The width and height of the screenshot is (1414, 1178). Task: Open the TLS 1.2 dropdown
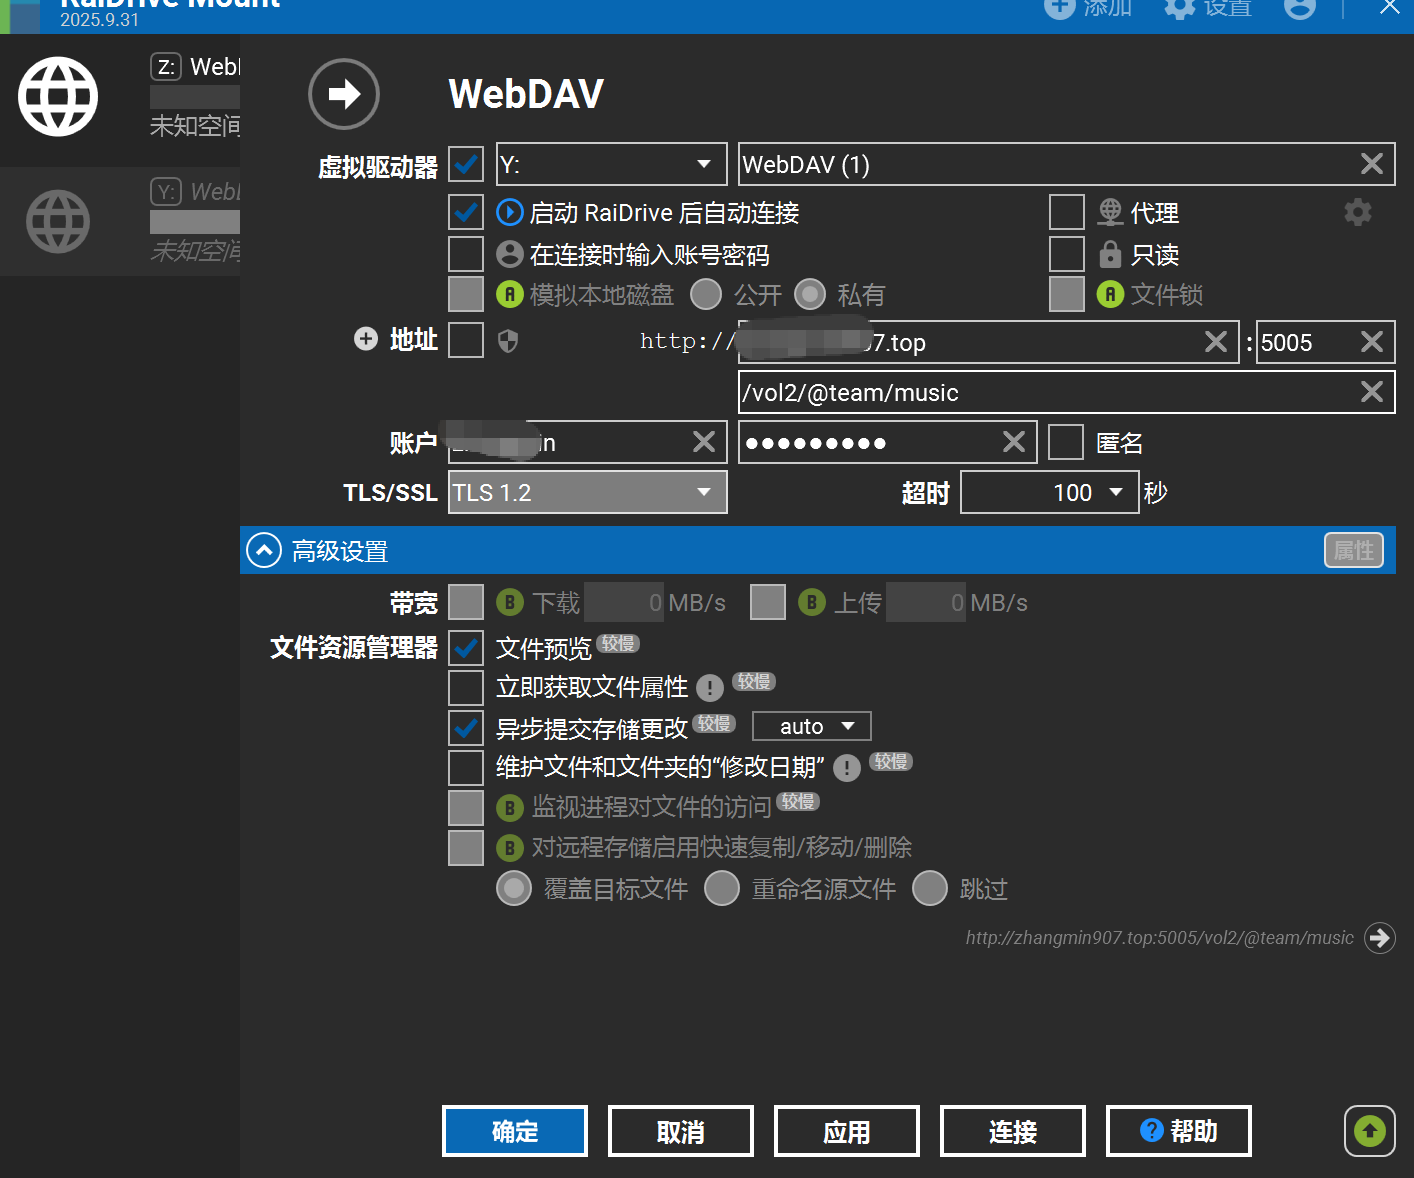coord(588,492)
